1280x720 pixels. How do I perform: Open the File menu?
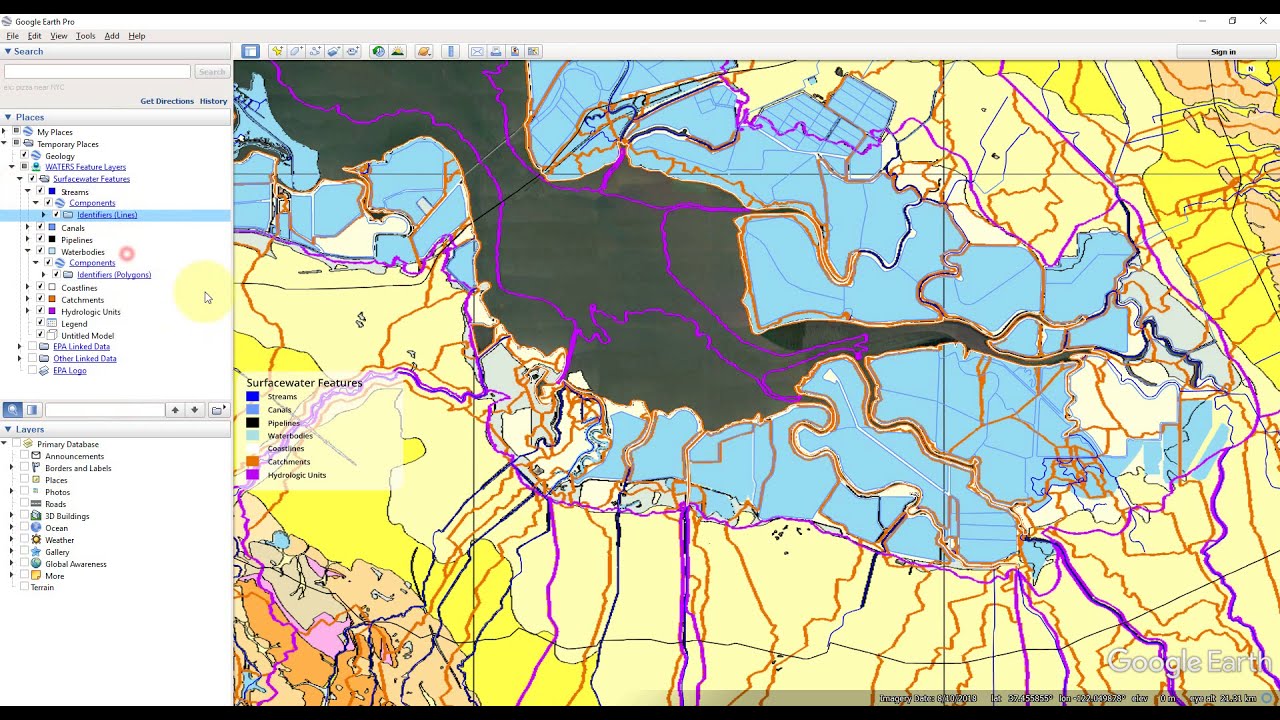click(x=12, y=36)
